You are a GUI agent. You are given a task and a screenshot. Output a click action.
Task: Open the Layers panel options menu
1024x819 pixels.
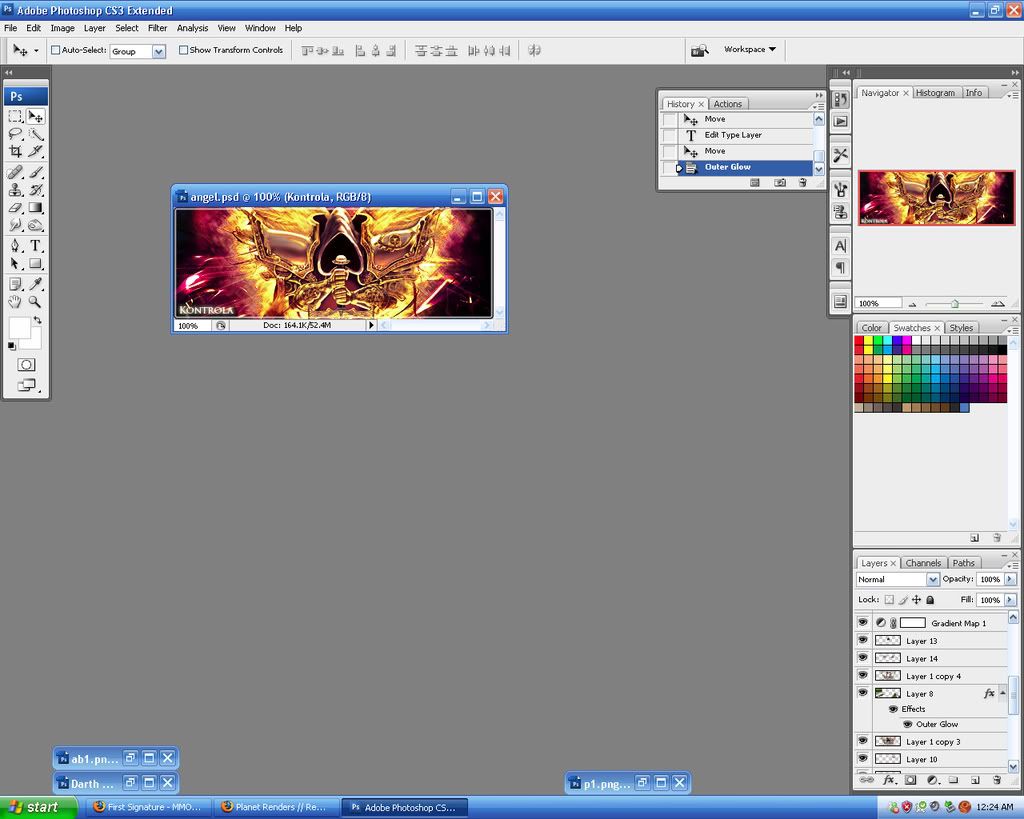[1012, 565]
